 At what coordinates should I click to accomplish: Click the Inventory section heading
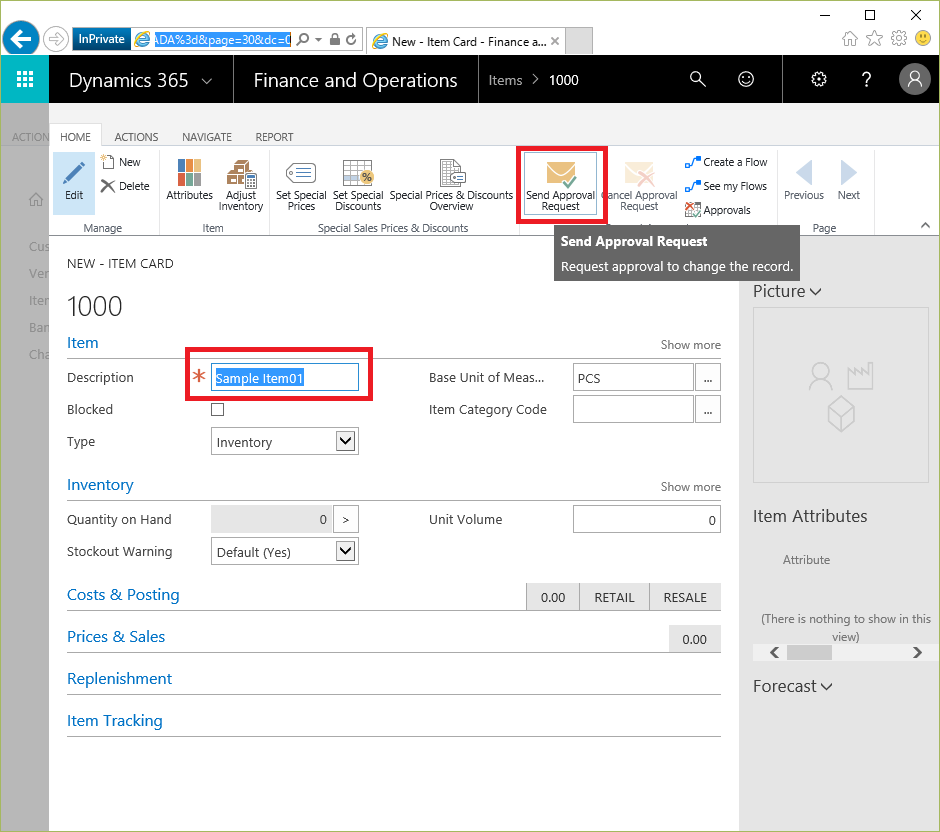pos(100,485)
